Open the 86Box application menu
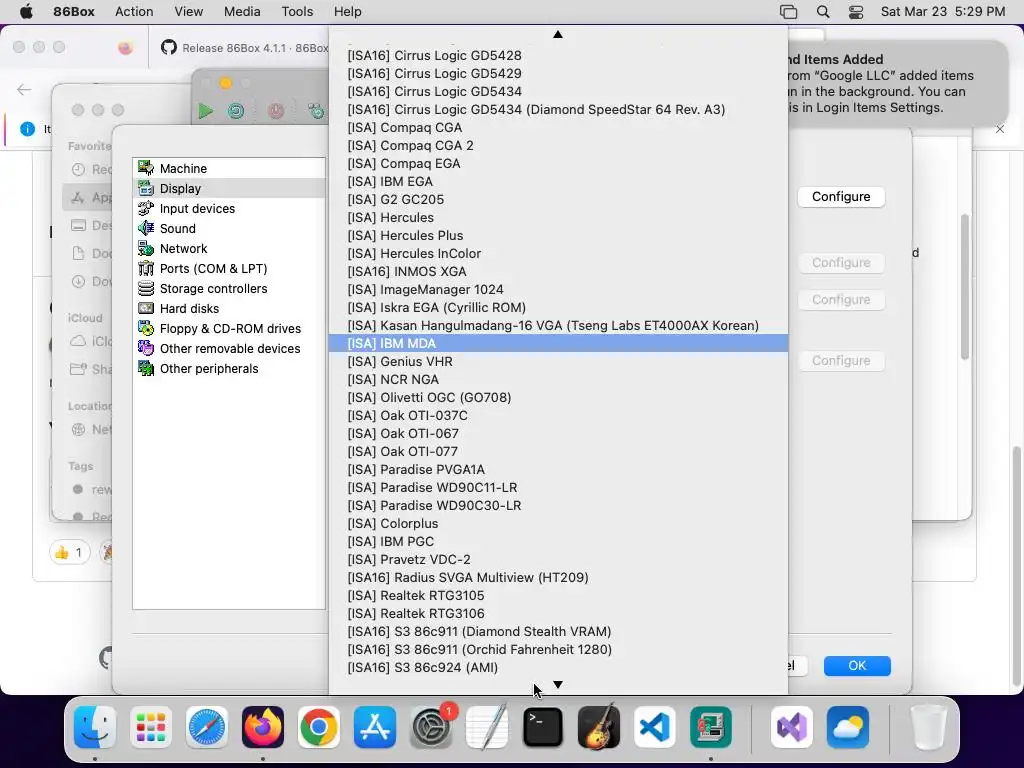The image size is (1024, 768). [x=74, y=12]
